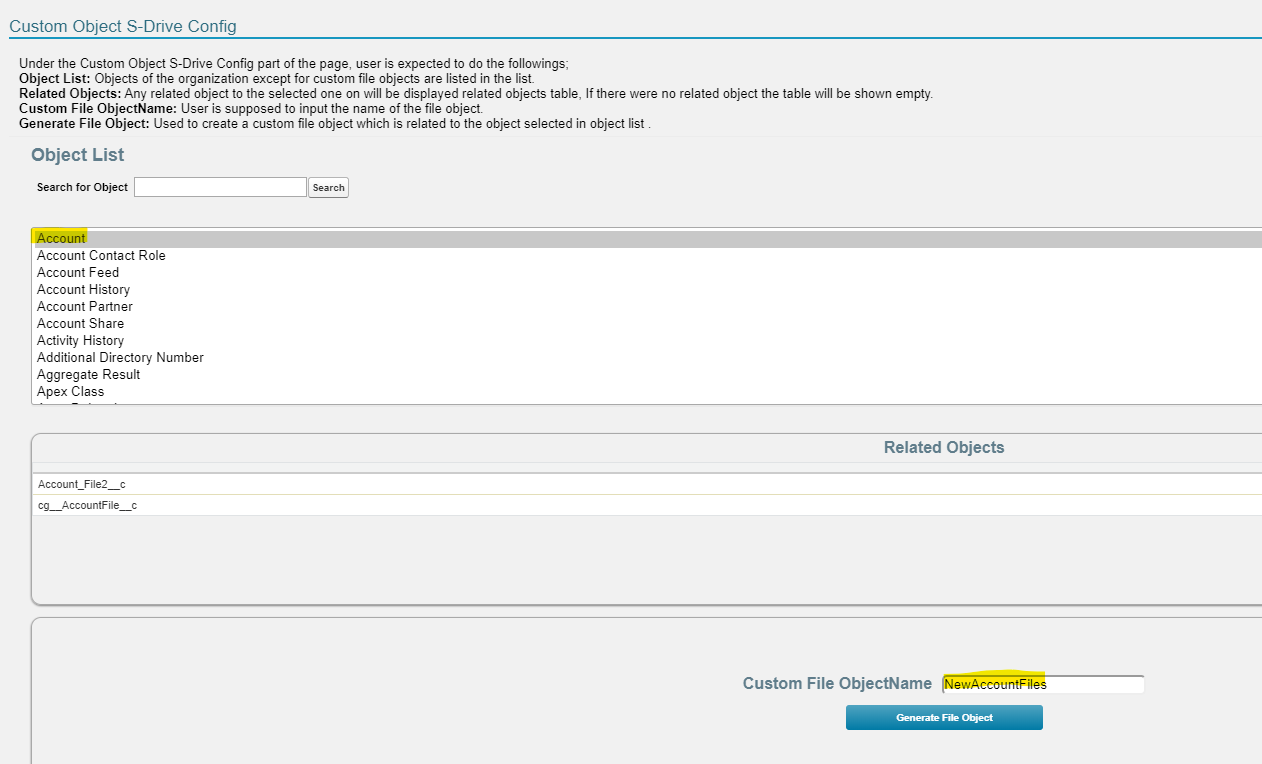Click the Custom File ObjectName label
The image size is (1262, 764).
coord(837,684)
